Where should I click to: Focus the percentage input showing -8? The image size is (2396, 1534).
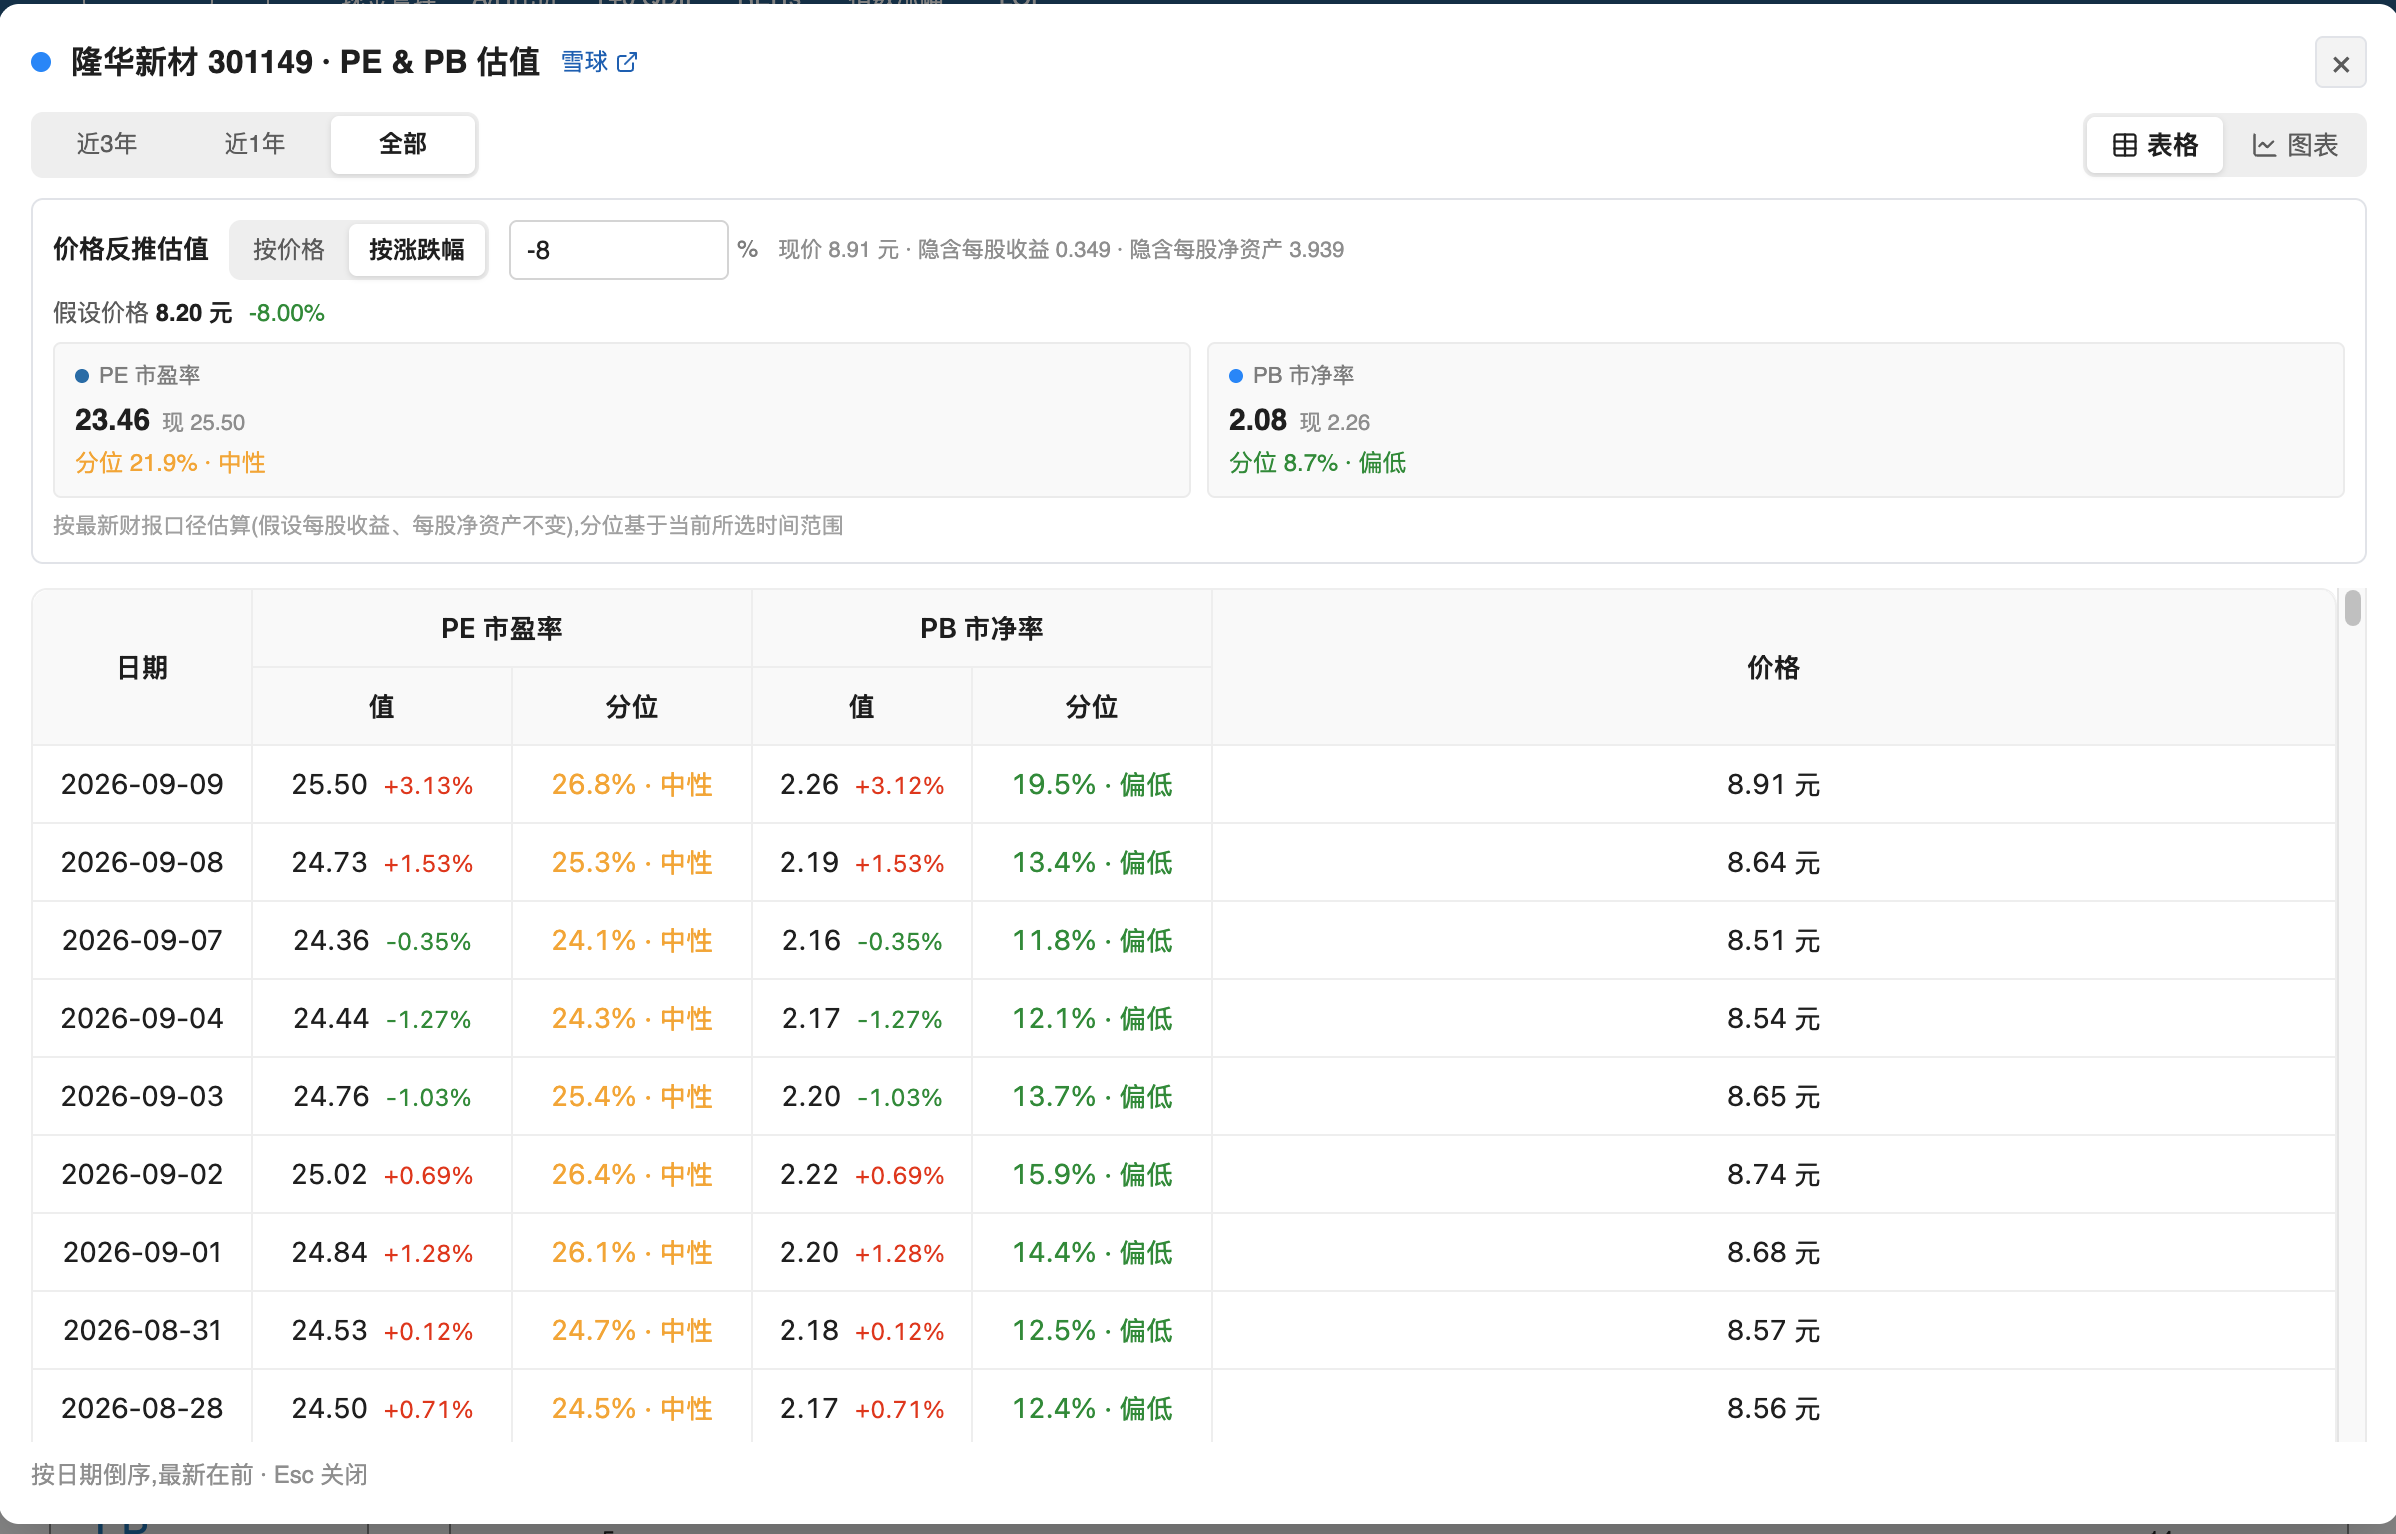[x=619, y=250]
